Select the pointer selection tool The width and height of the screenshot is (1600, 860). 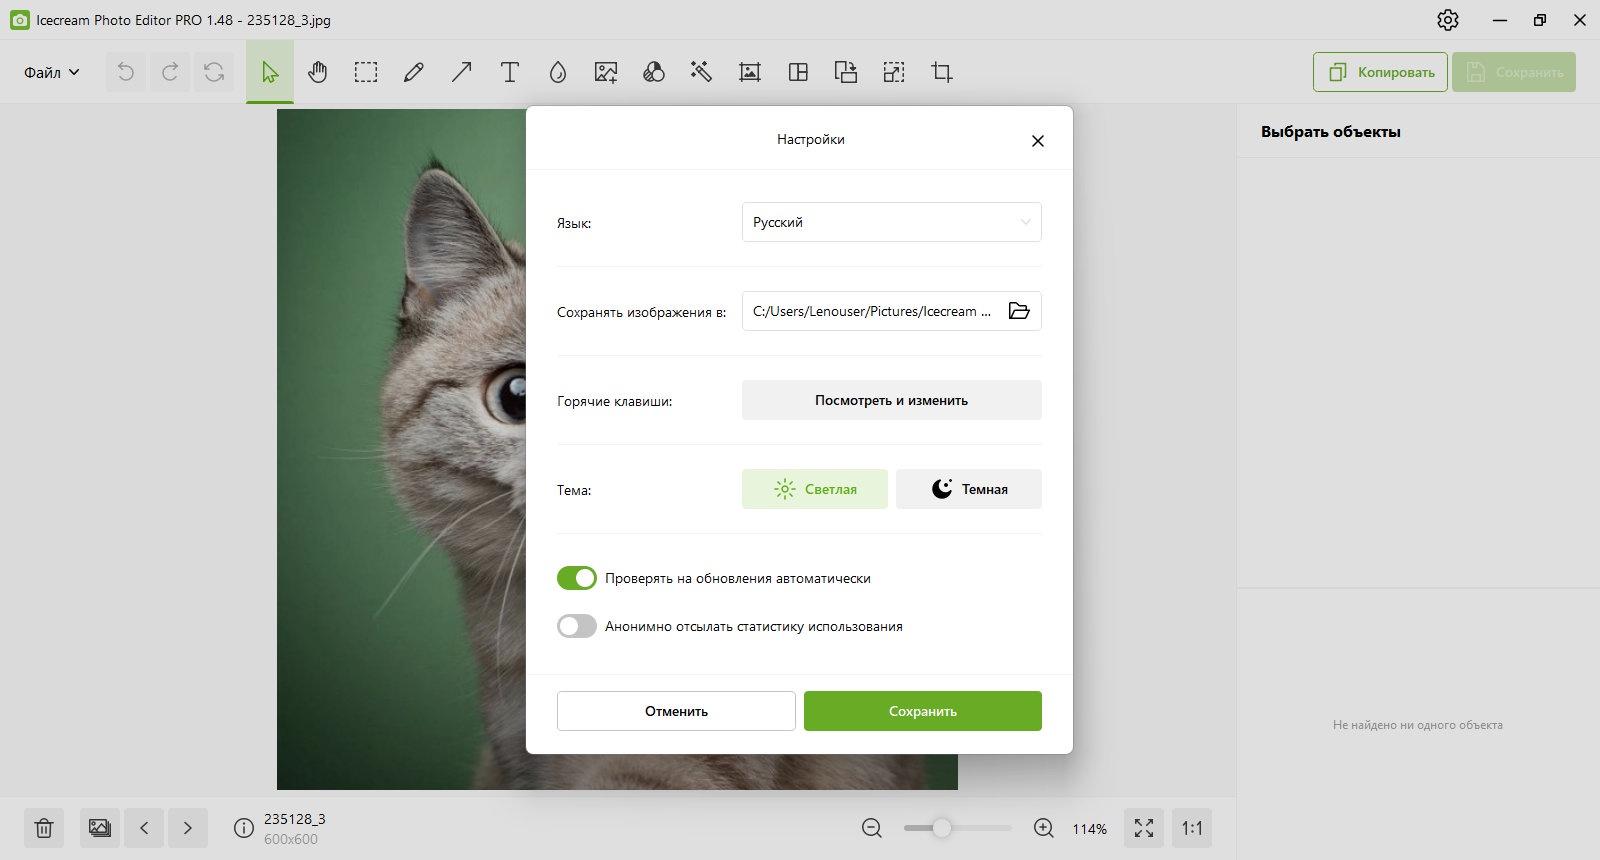click(270, 72)
